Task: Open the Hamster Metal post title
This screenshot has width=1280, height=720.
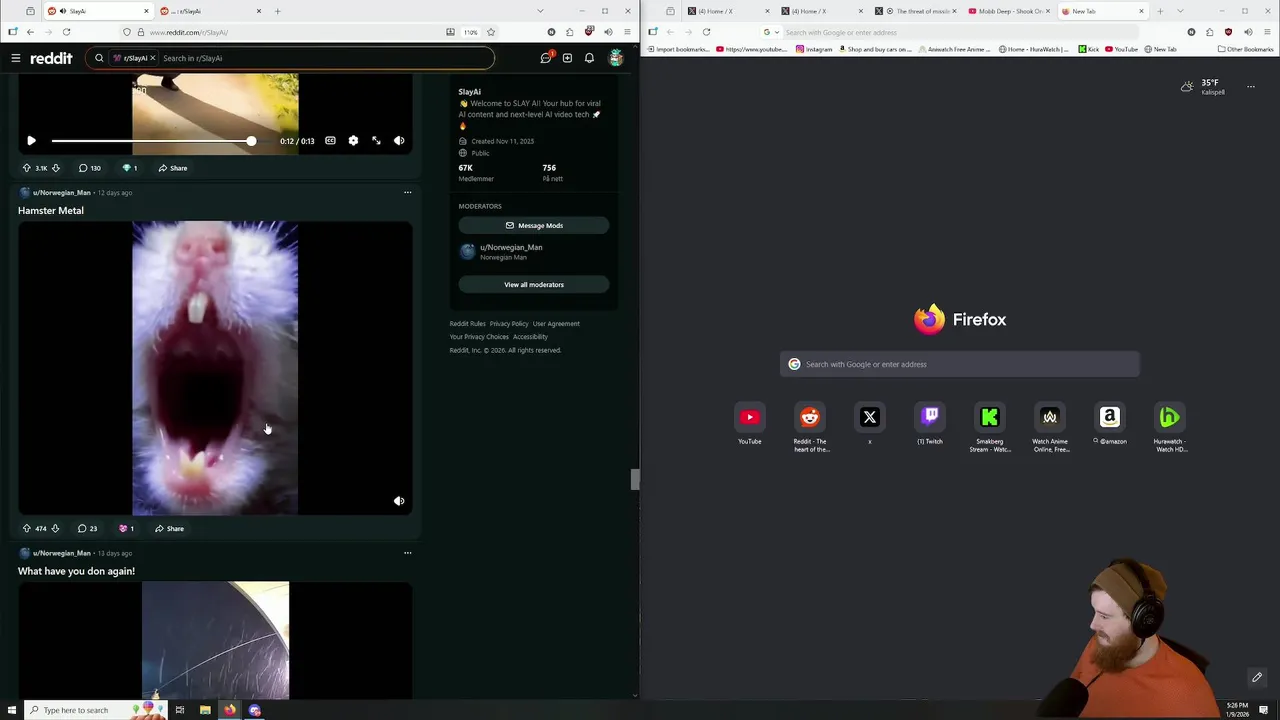Action: [51, 211]
